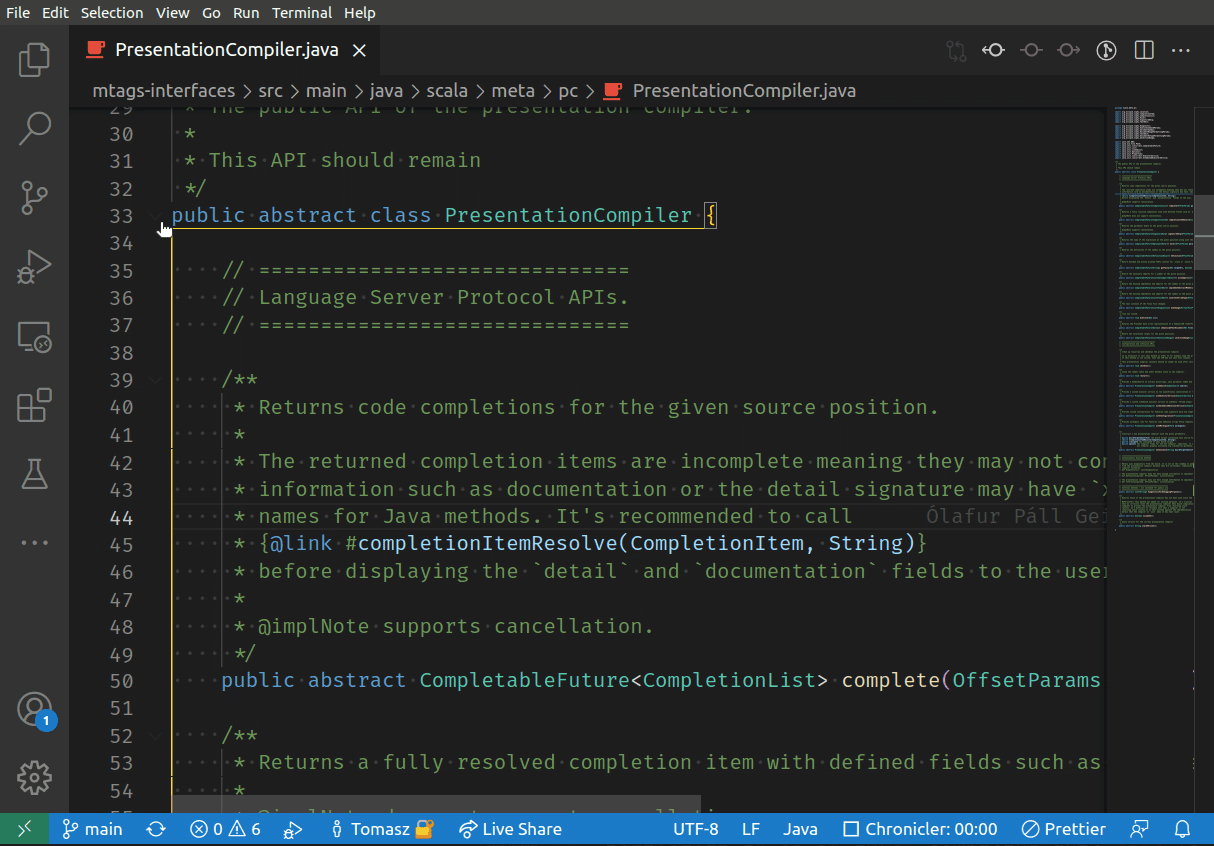Expand the main breadcrumb segment
The image size is (1214, 846).
pos(326,91)
